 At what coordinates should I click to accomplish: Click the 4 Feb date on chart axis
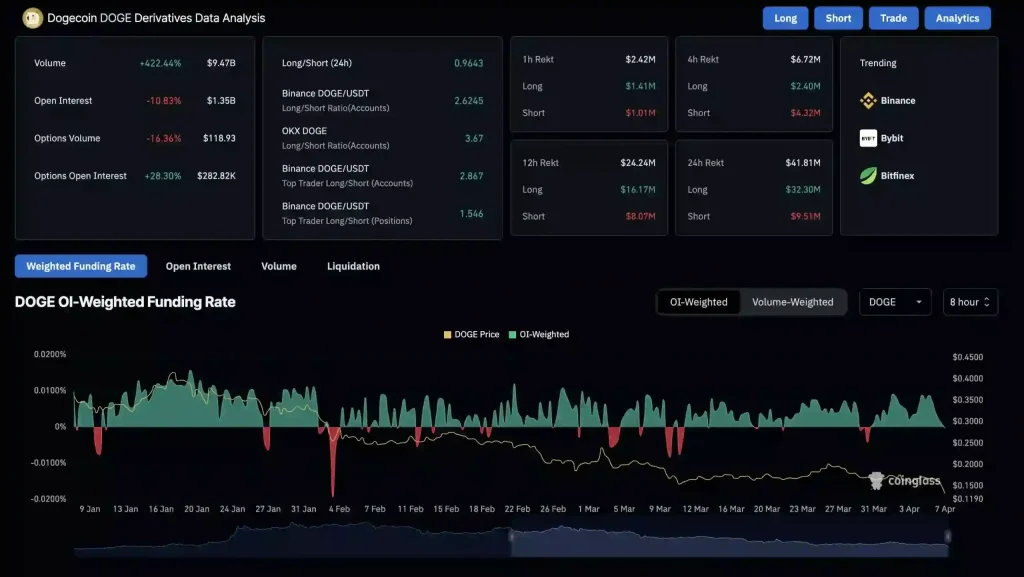coord(339,508)
